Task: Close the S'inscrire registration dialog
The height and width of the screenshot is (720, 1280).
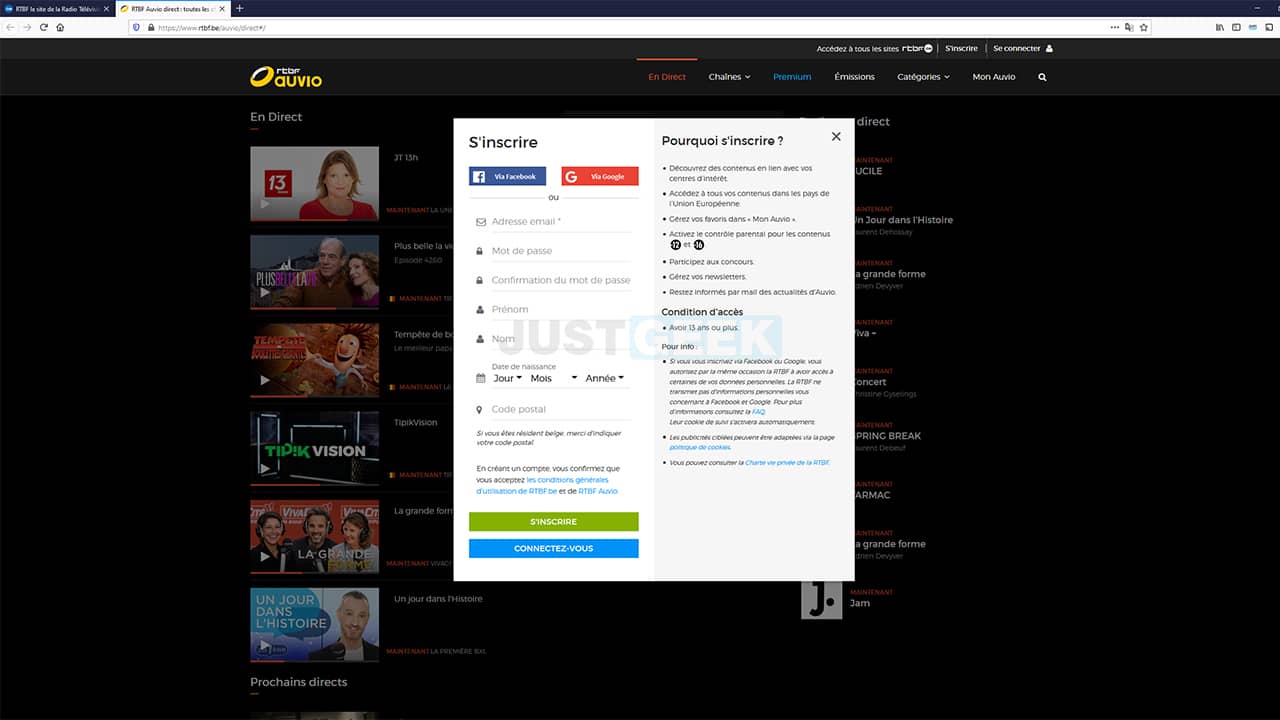Action: pyautogui.click(x=836, y=136)
